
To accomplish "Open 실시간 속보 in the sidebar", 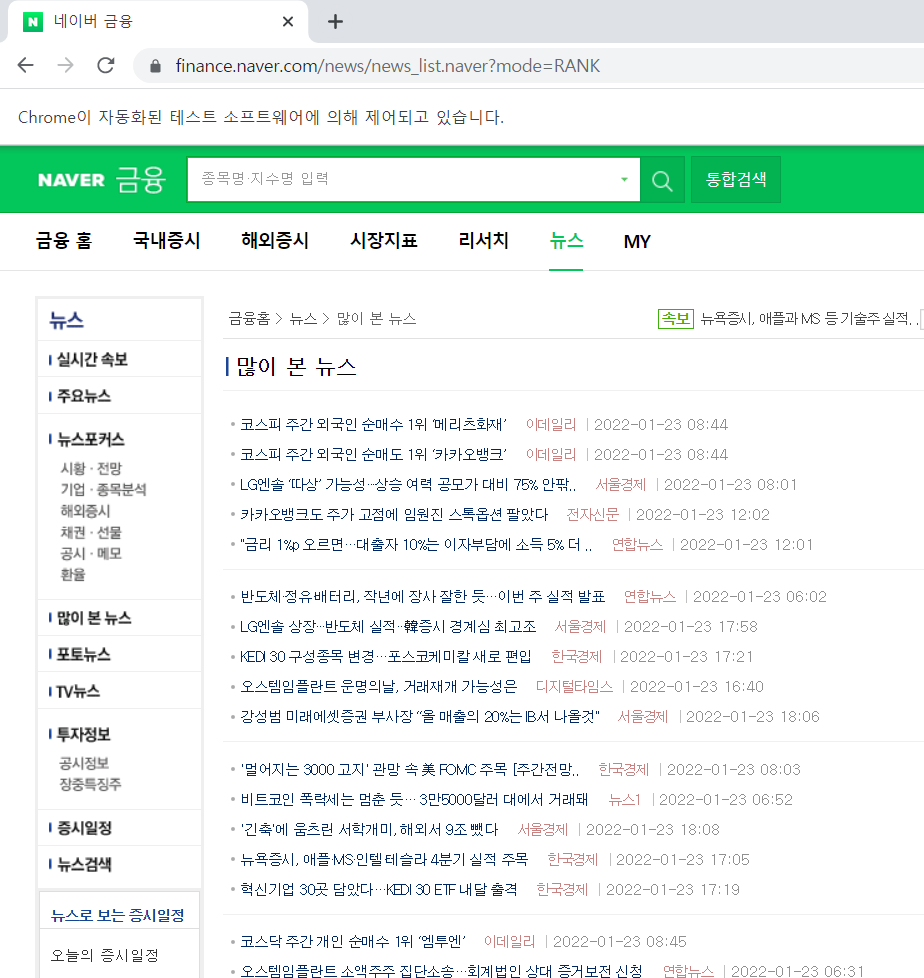I will [92, 359].
